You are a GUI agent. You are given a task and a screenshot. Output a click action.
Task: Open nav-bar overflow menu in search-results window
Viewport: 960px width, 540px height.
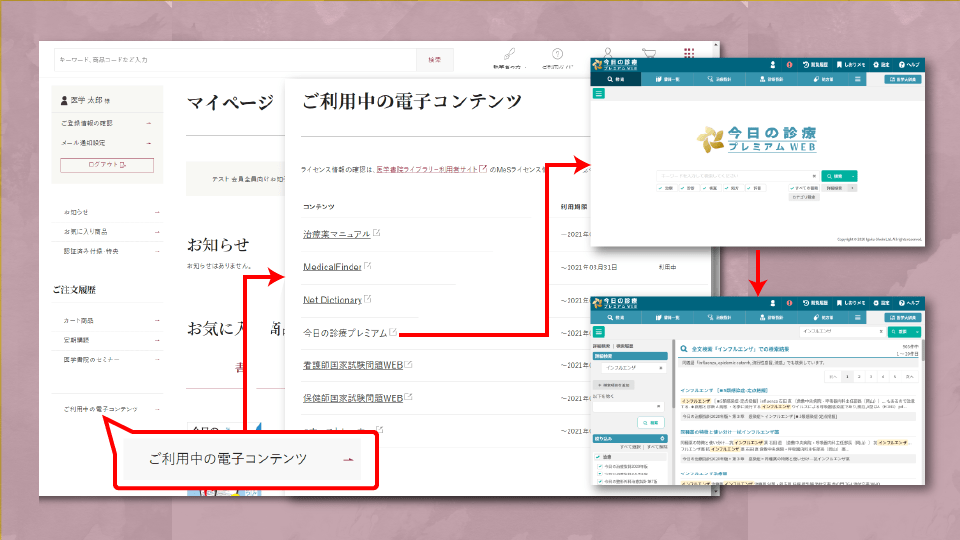(x=857, y=317)
